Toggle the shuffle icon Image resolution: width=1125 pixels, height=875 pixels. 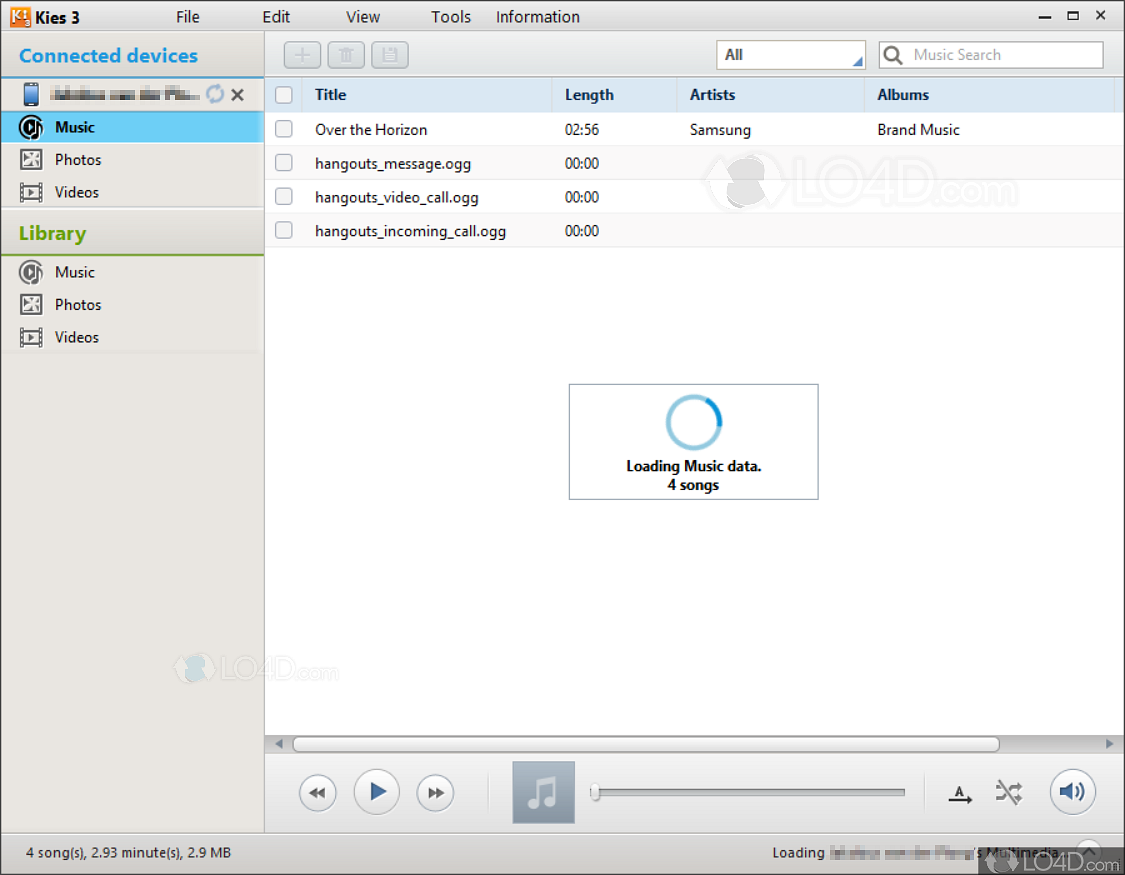[1009, 793]
